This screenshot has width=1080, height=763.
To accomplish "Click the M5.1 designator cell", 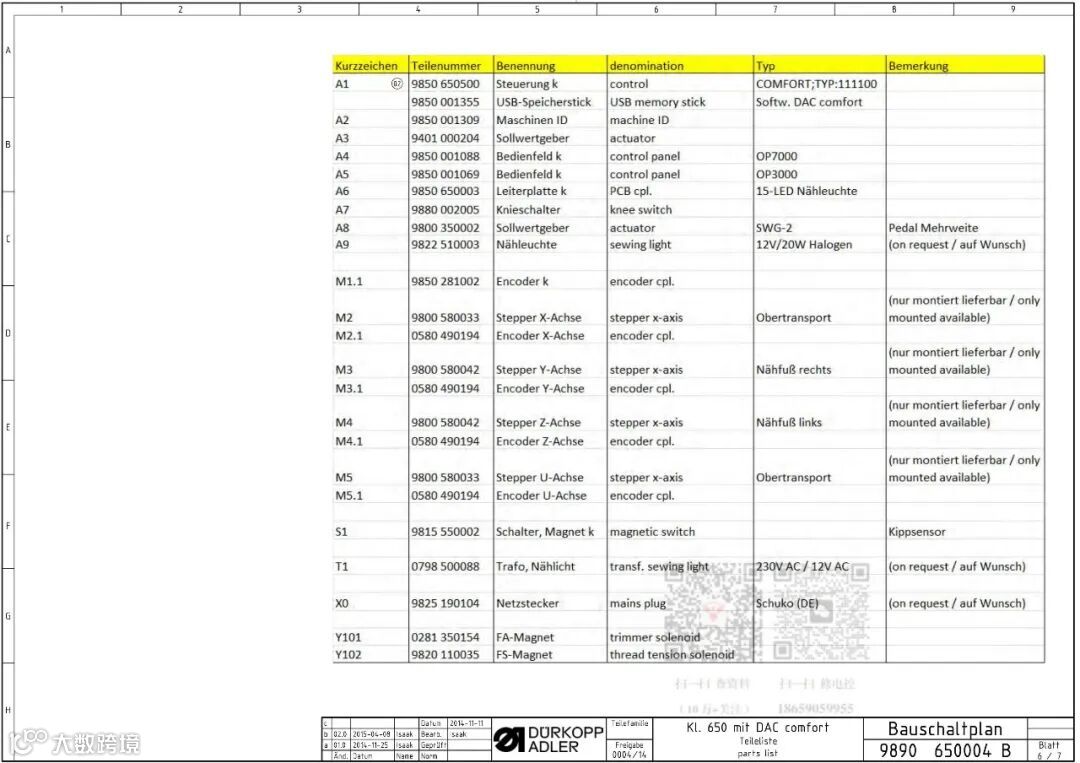I will pos(349,495).
